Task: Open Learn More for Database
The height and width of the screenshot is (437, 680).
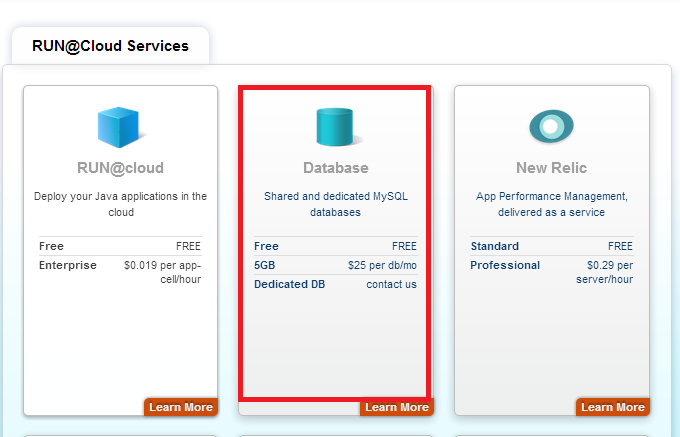Action: pyautogui.click(x=397, y=408)
